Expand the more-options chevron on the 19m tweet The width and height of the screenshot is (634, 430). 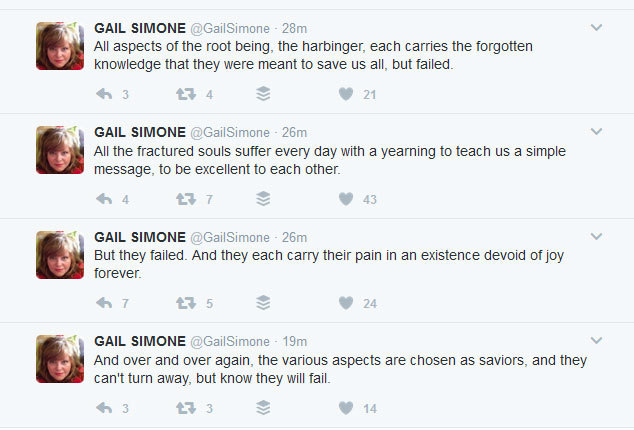pyautogui.click(x=597, y=341)
